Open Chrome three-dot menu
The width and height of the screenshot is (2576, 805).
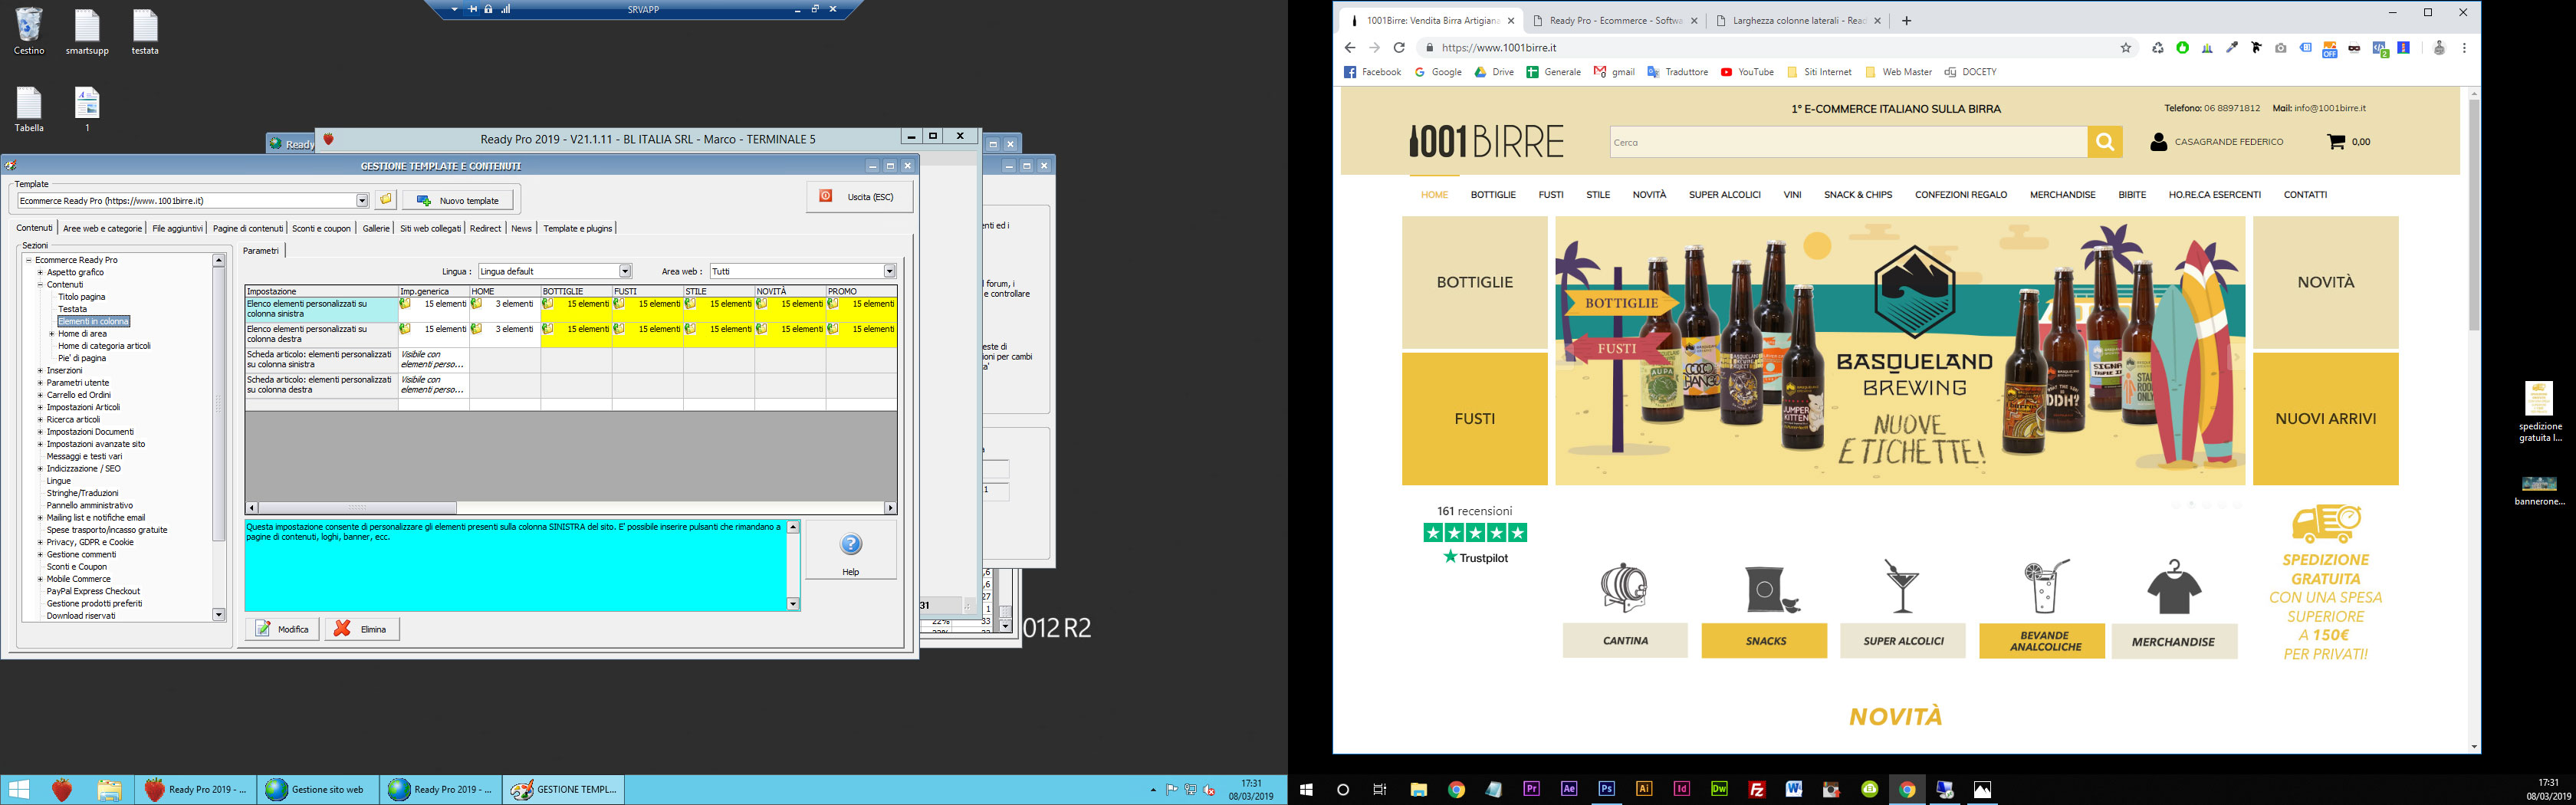click(2464, 48)
